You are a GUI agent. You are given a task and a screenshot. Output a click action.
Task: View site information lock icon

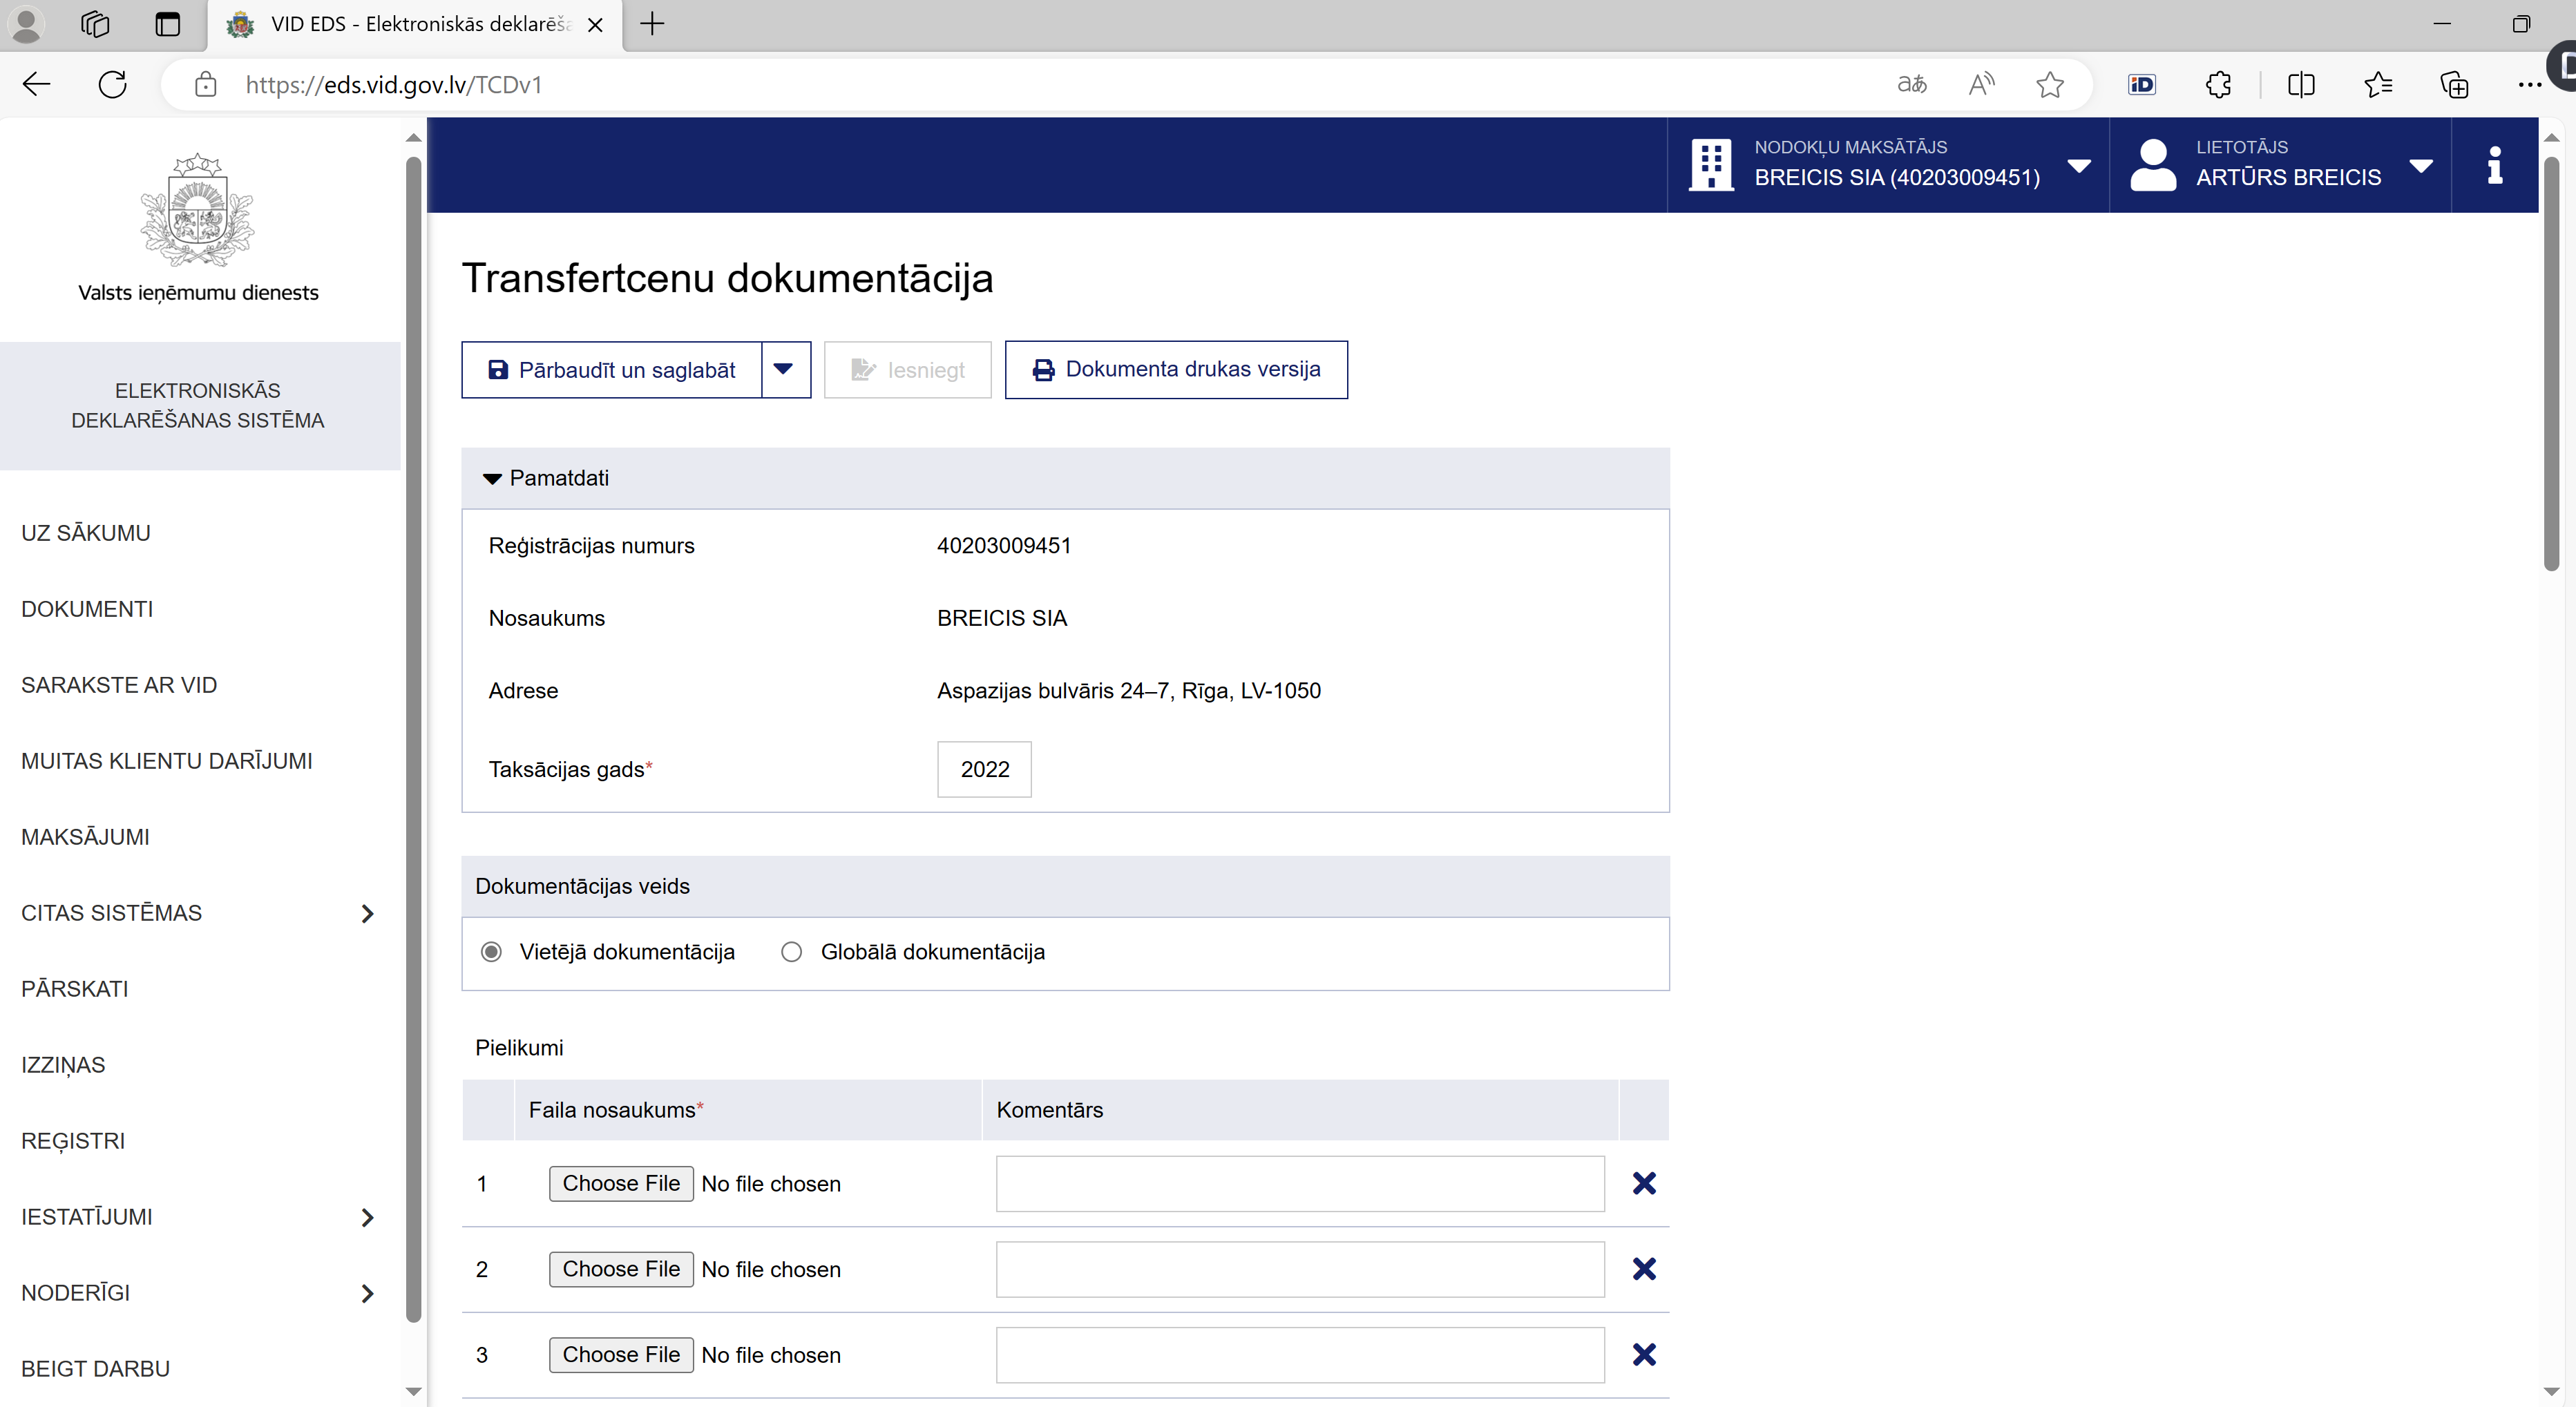(x=205, y=85)
